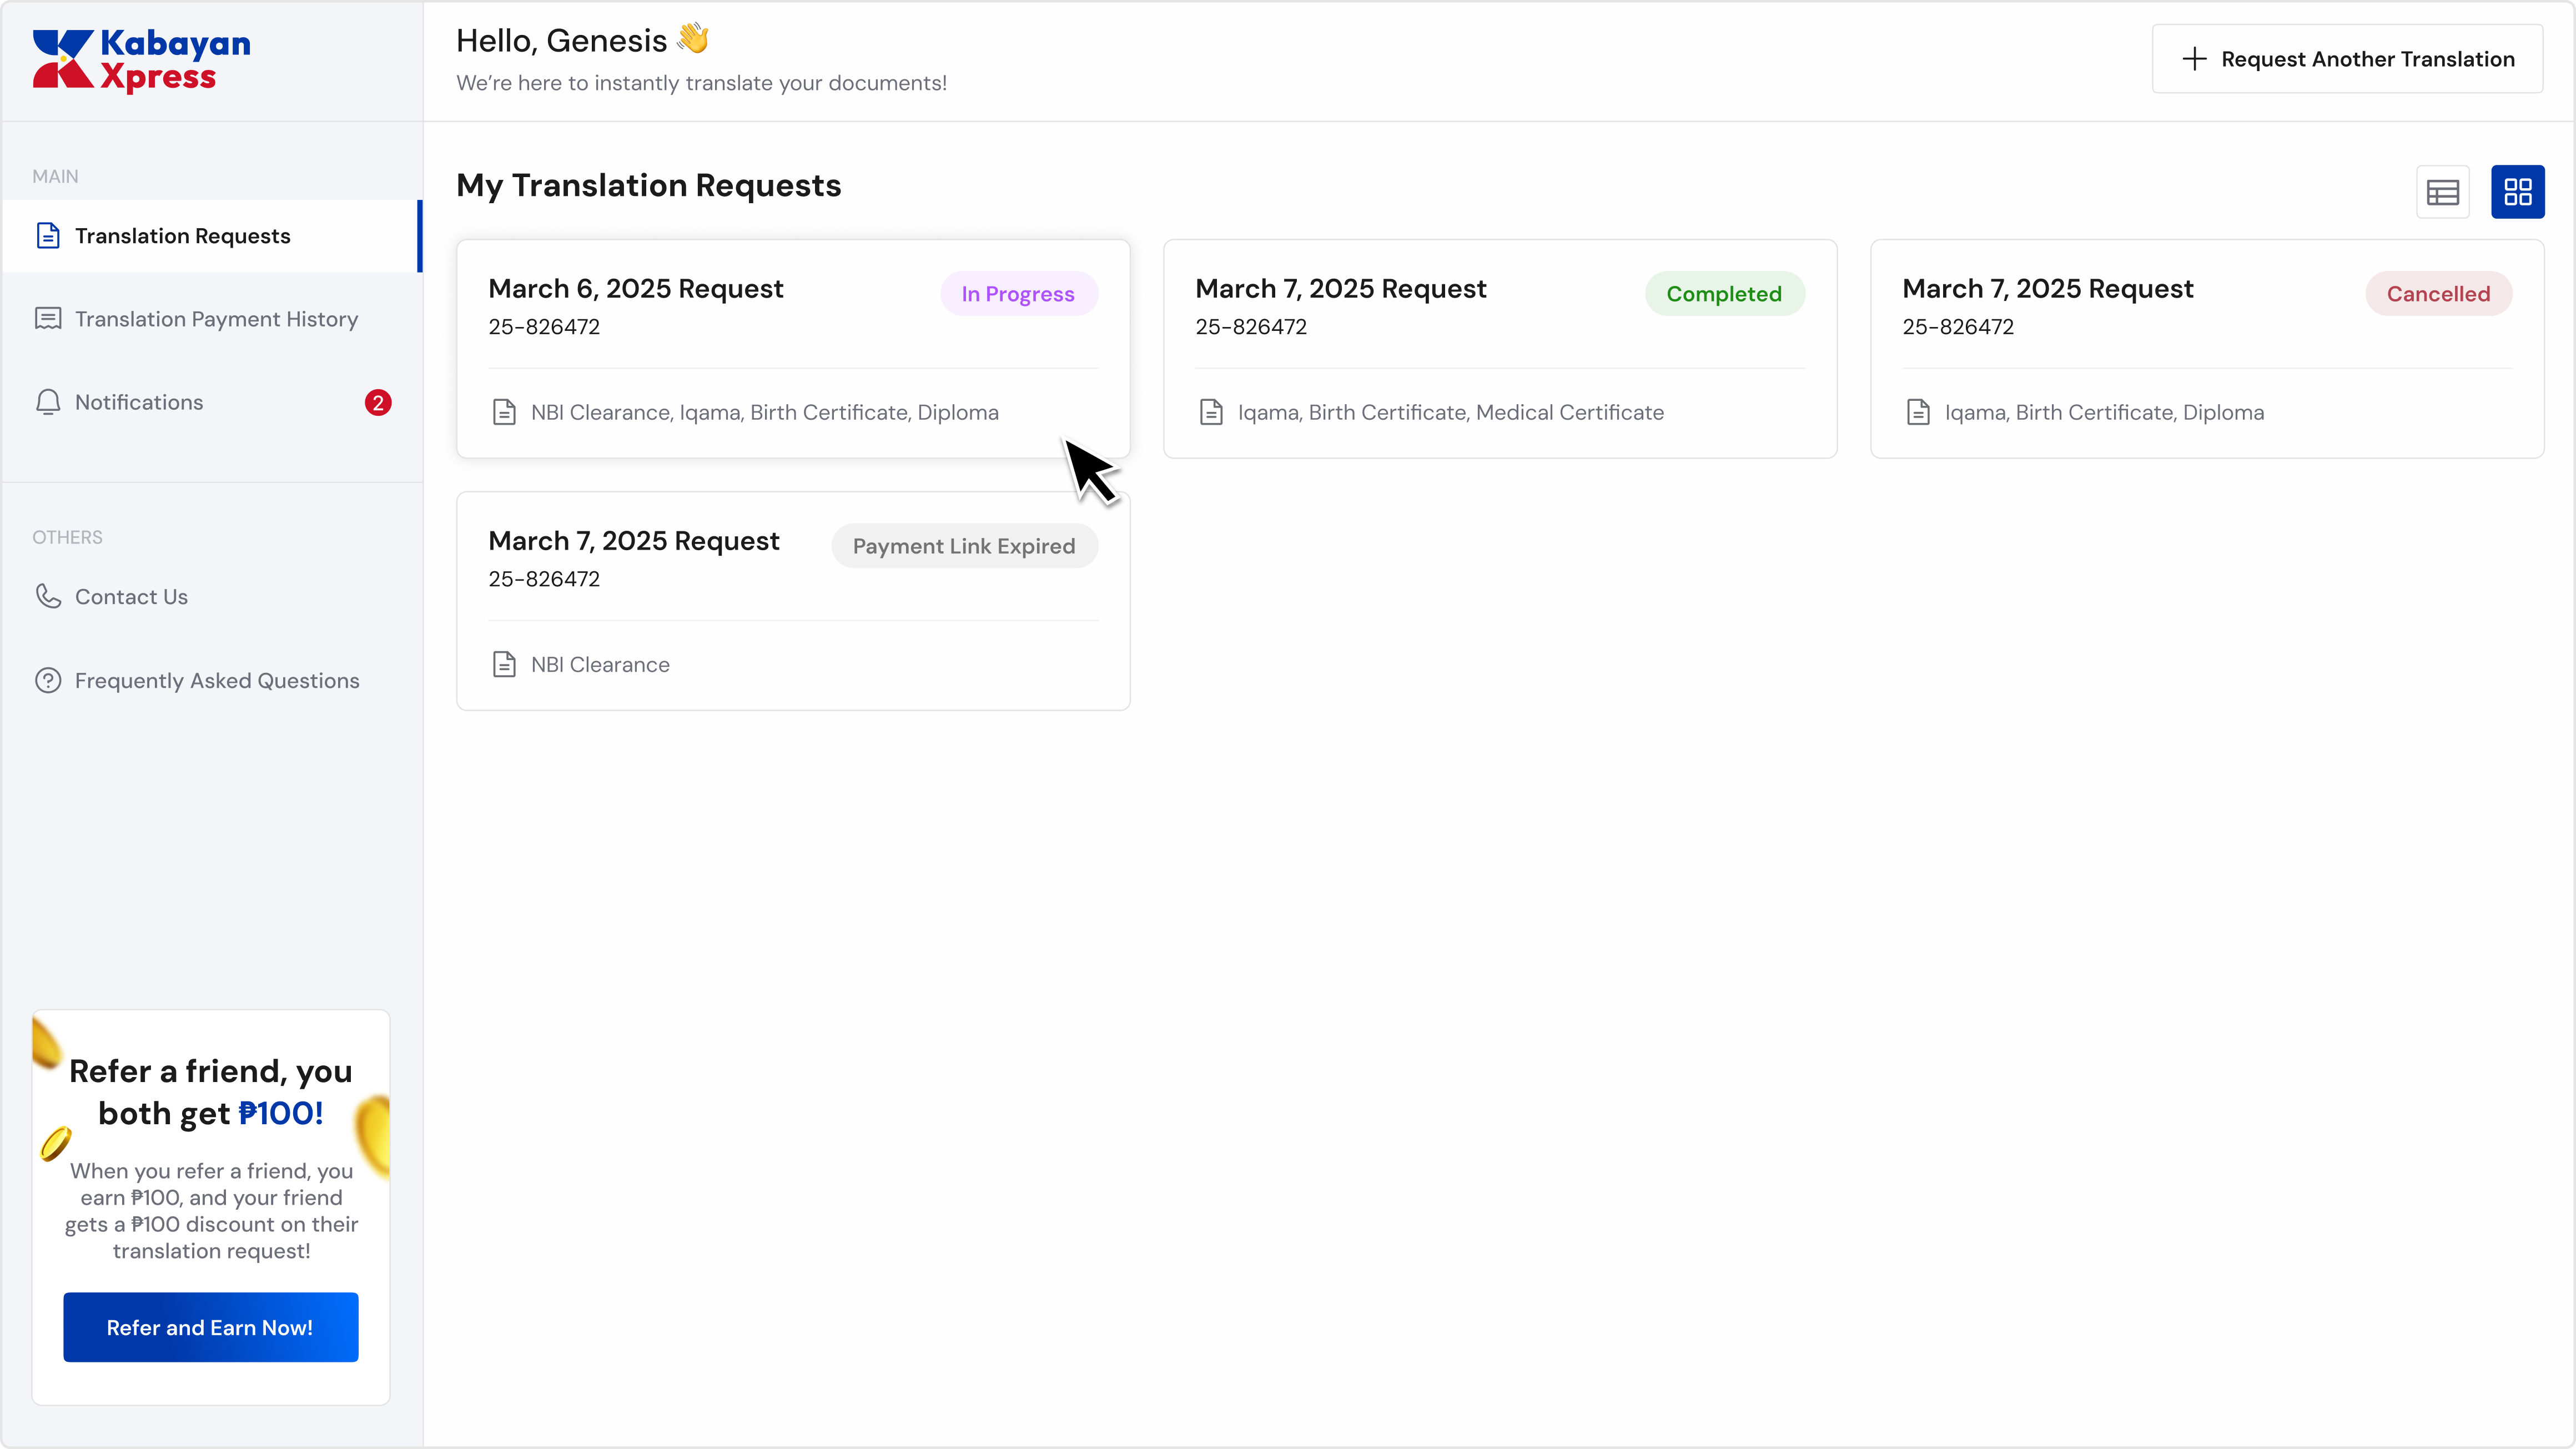Click the red notification count badge
2576x1449 pixels.
[x=377, y=402]
